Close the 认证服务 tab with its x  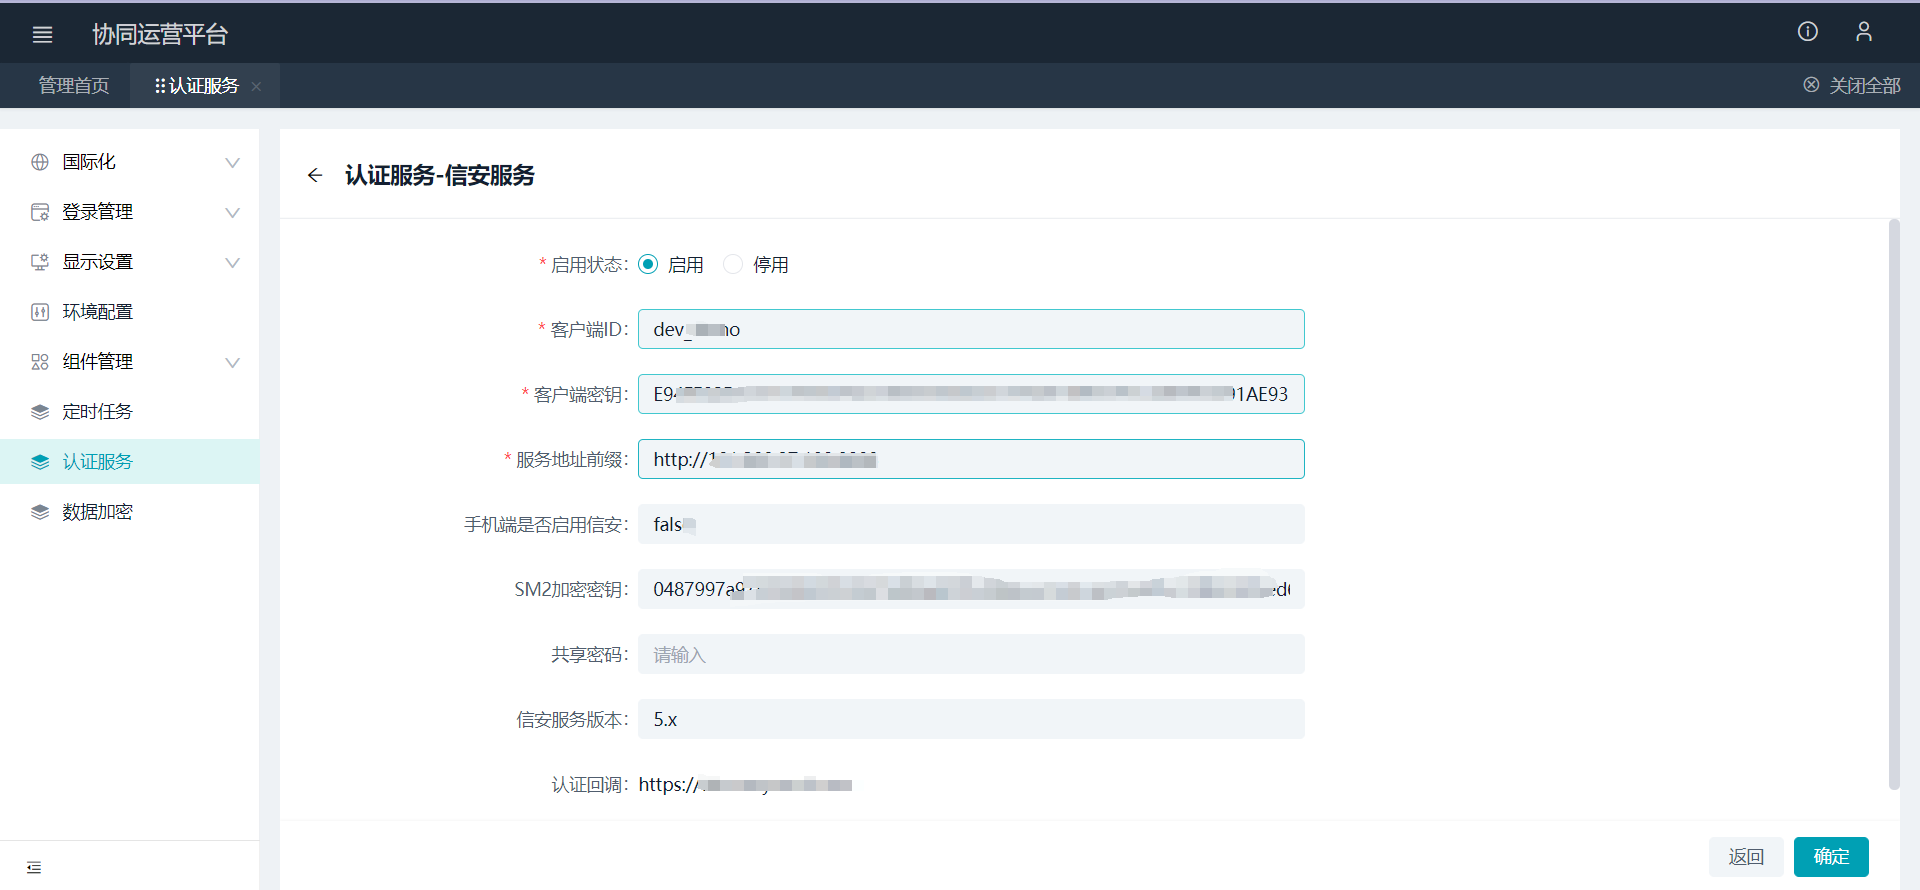pyautogui.click(x=257, y=87)
